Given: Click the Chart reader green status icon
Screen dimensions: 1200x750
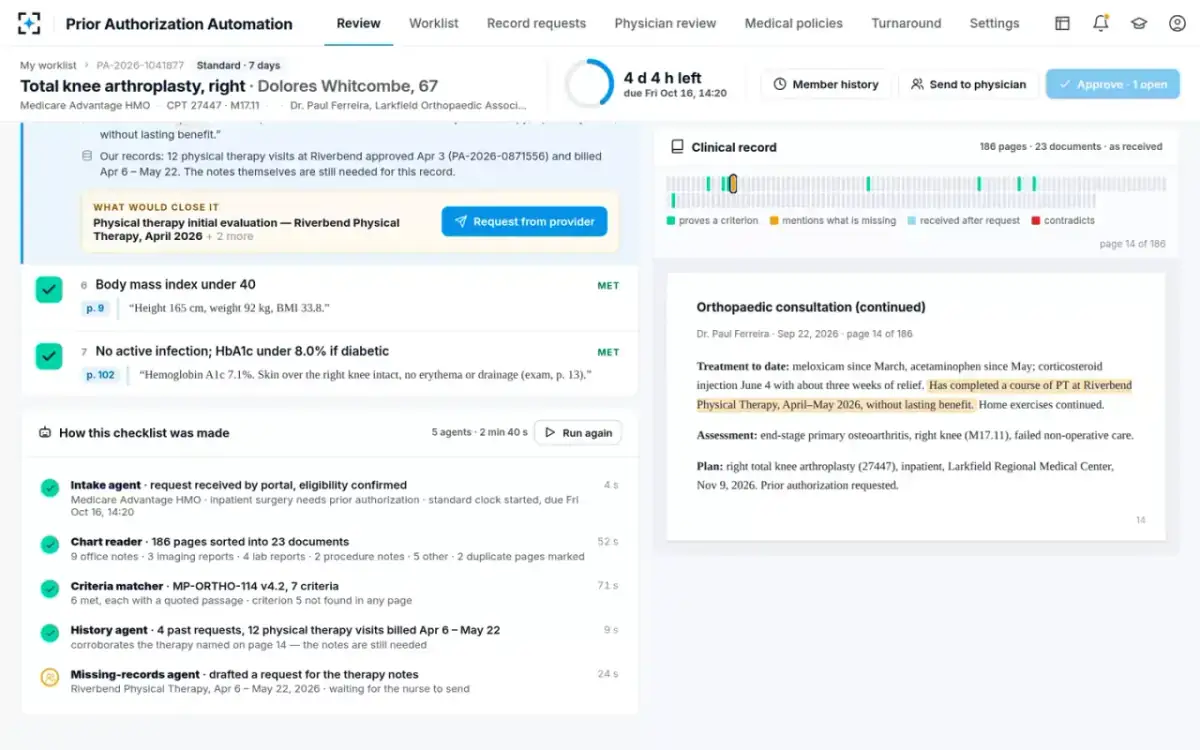Looking at the screenshot, I should pyautogui.click(x=50, y=545).
